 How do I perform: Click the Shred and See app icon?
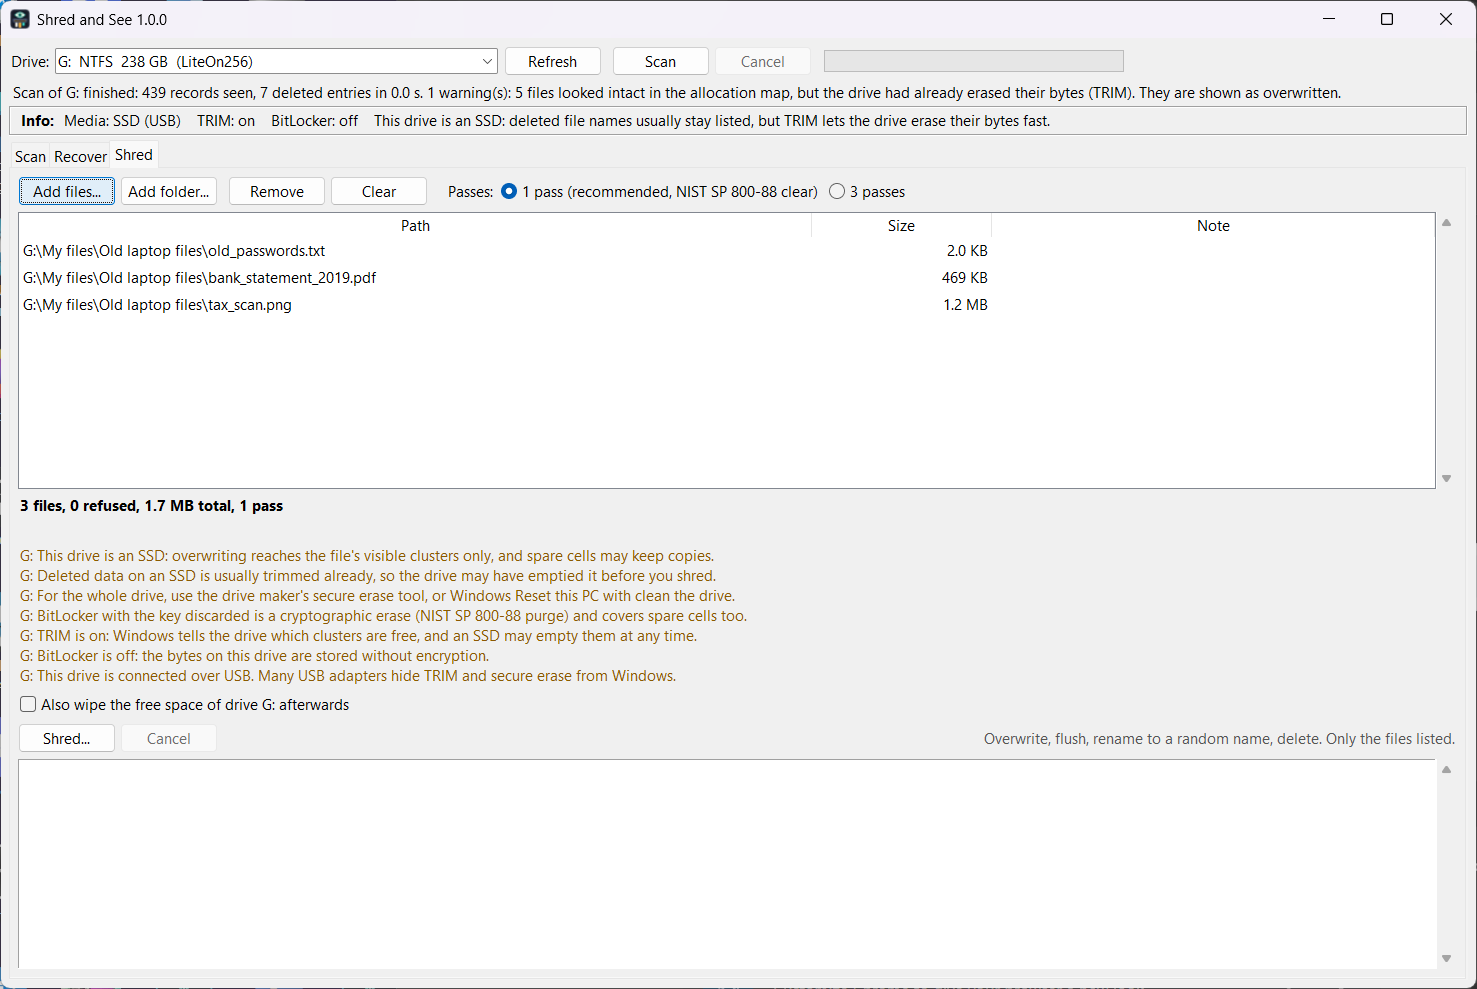point(20,19)
